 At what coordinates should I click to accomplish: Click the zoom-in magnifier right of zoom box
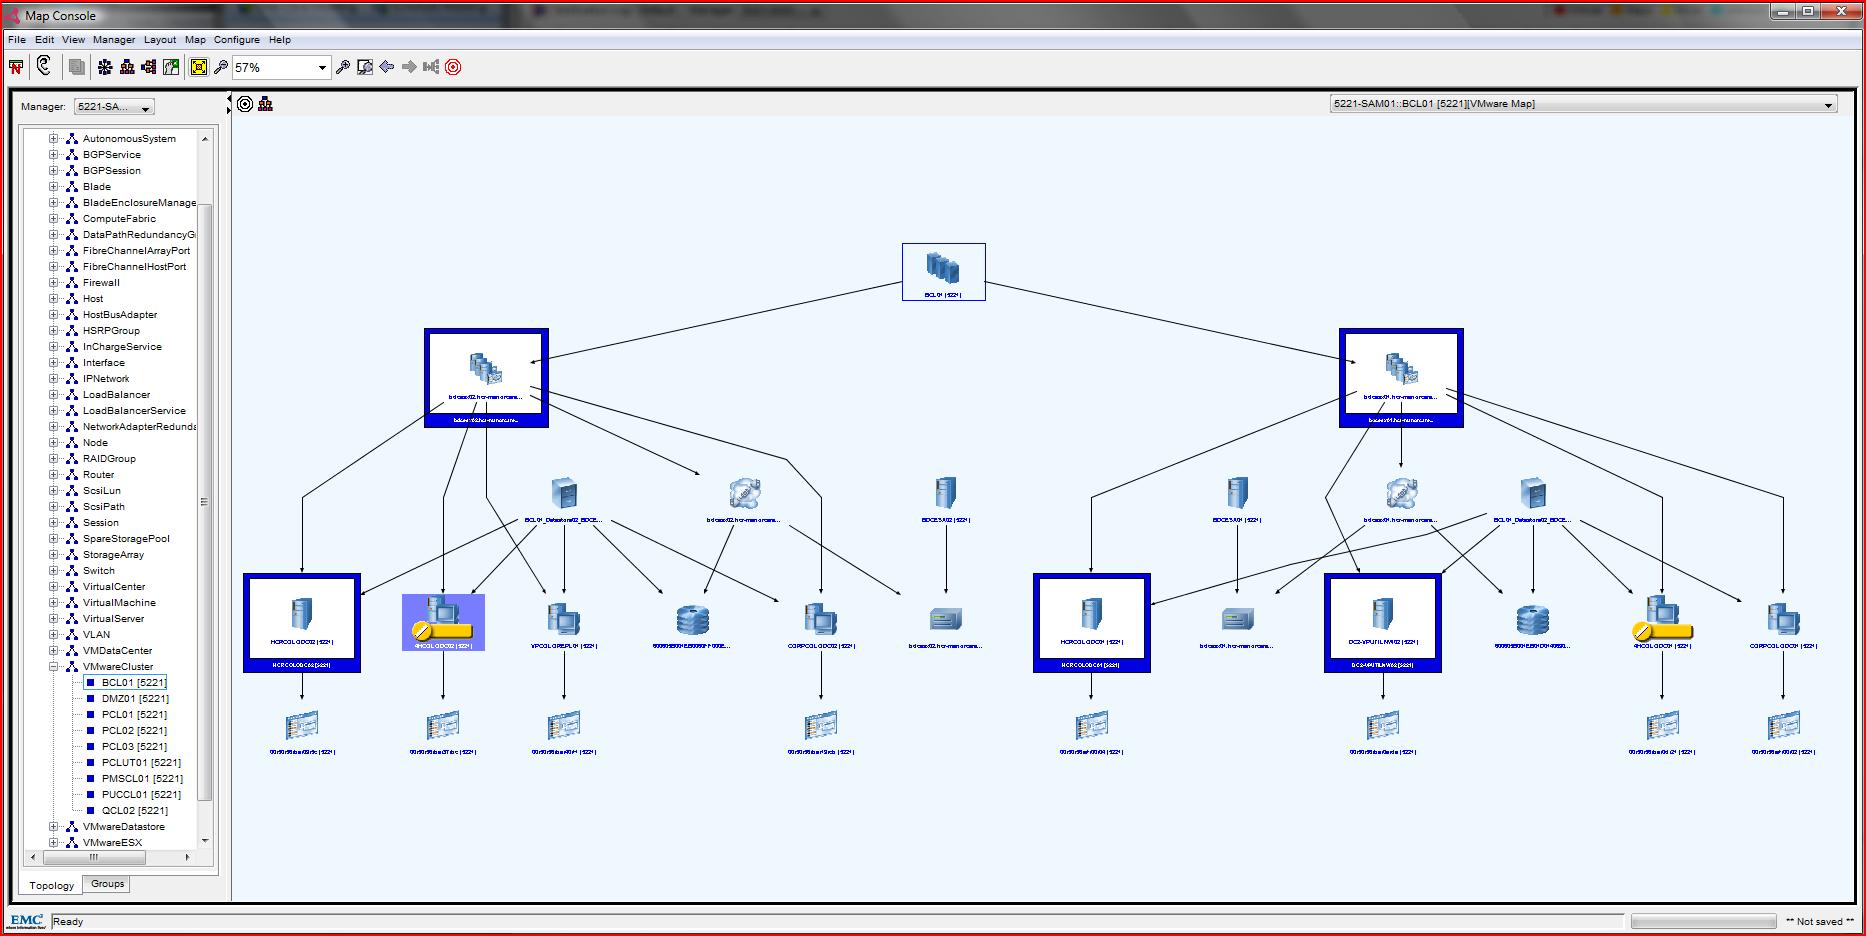342,67
